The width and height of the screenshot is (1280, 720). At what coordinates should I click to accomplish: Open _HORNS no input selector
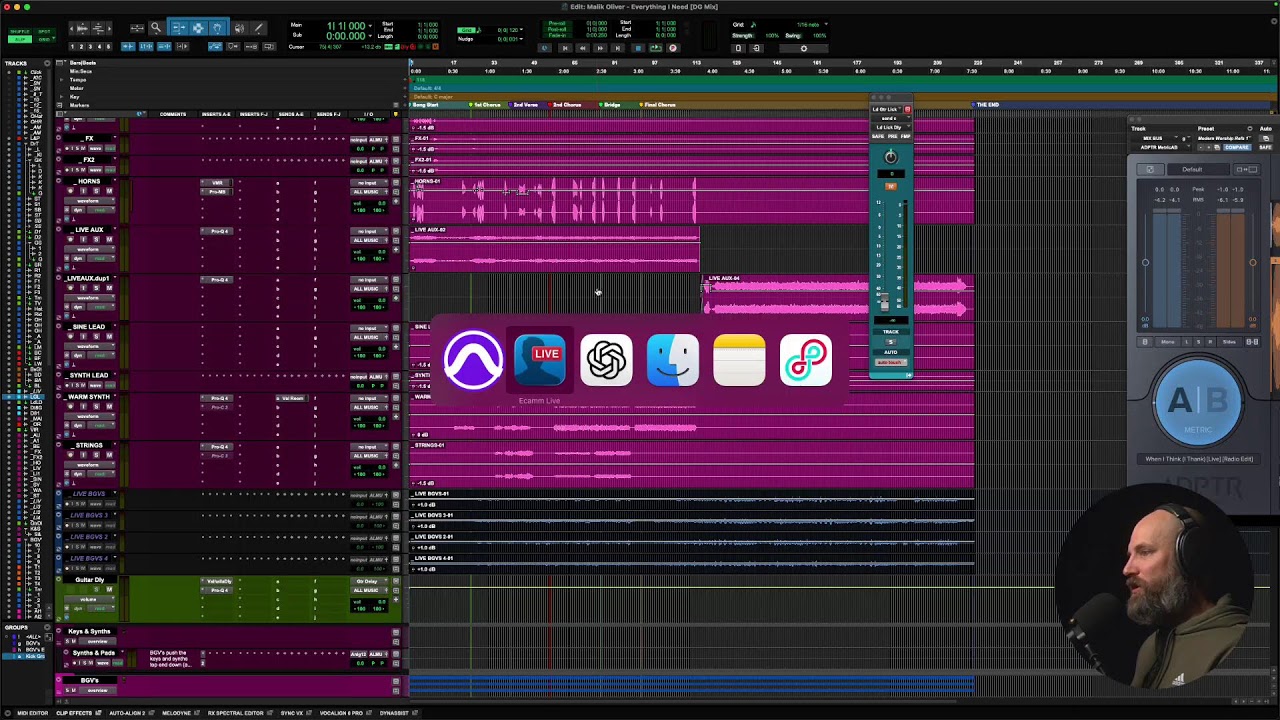tap(368, 183)
